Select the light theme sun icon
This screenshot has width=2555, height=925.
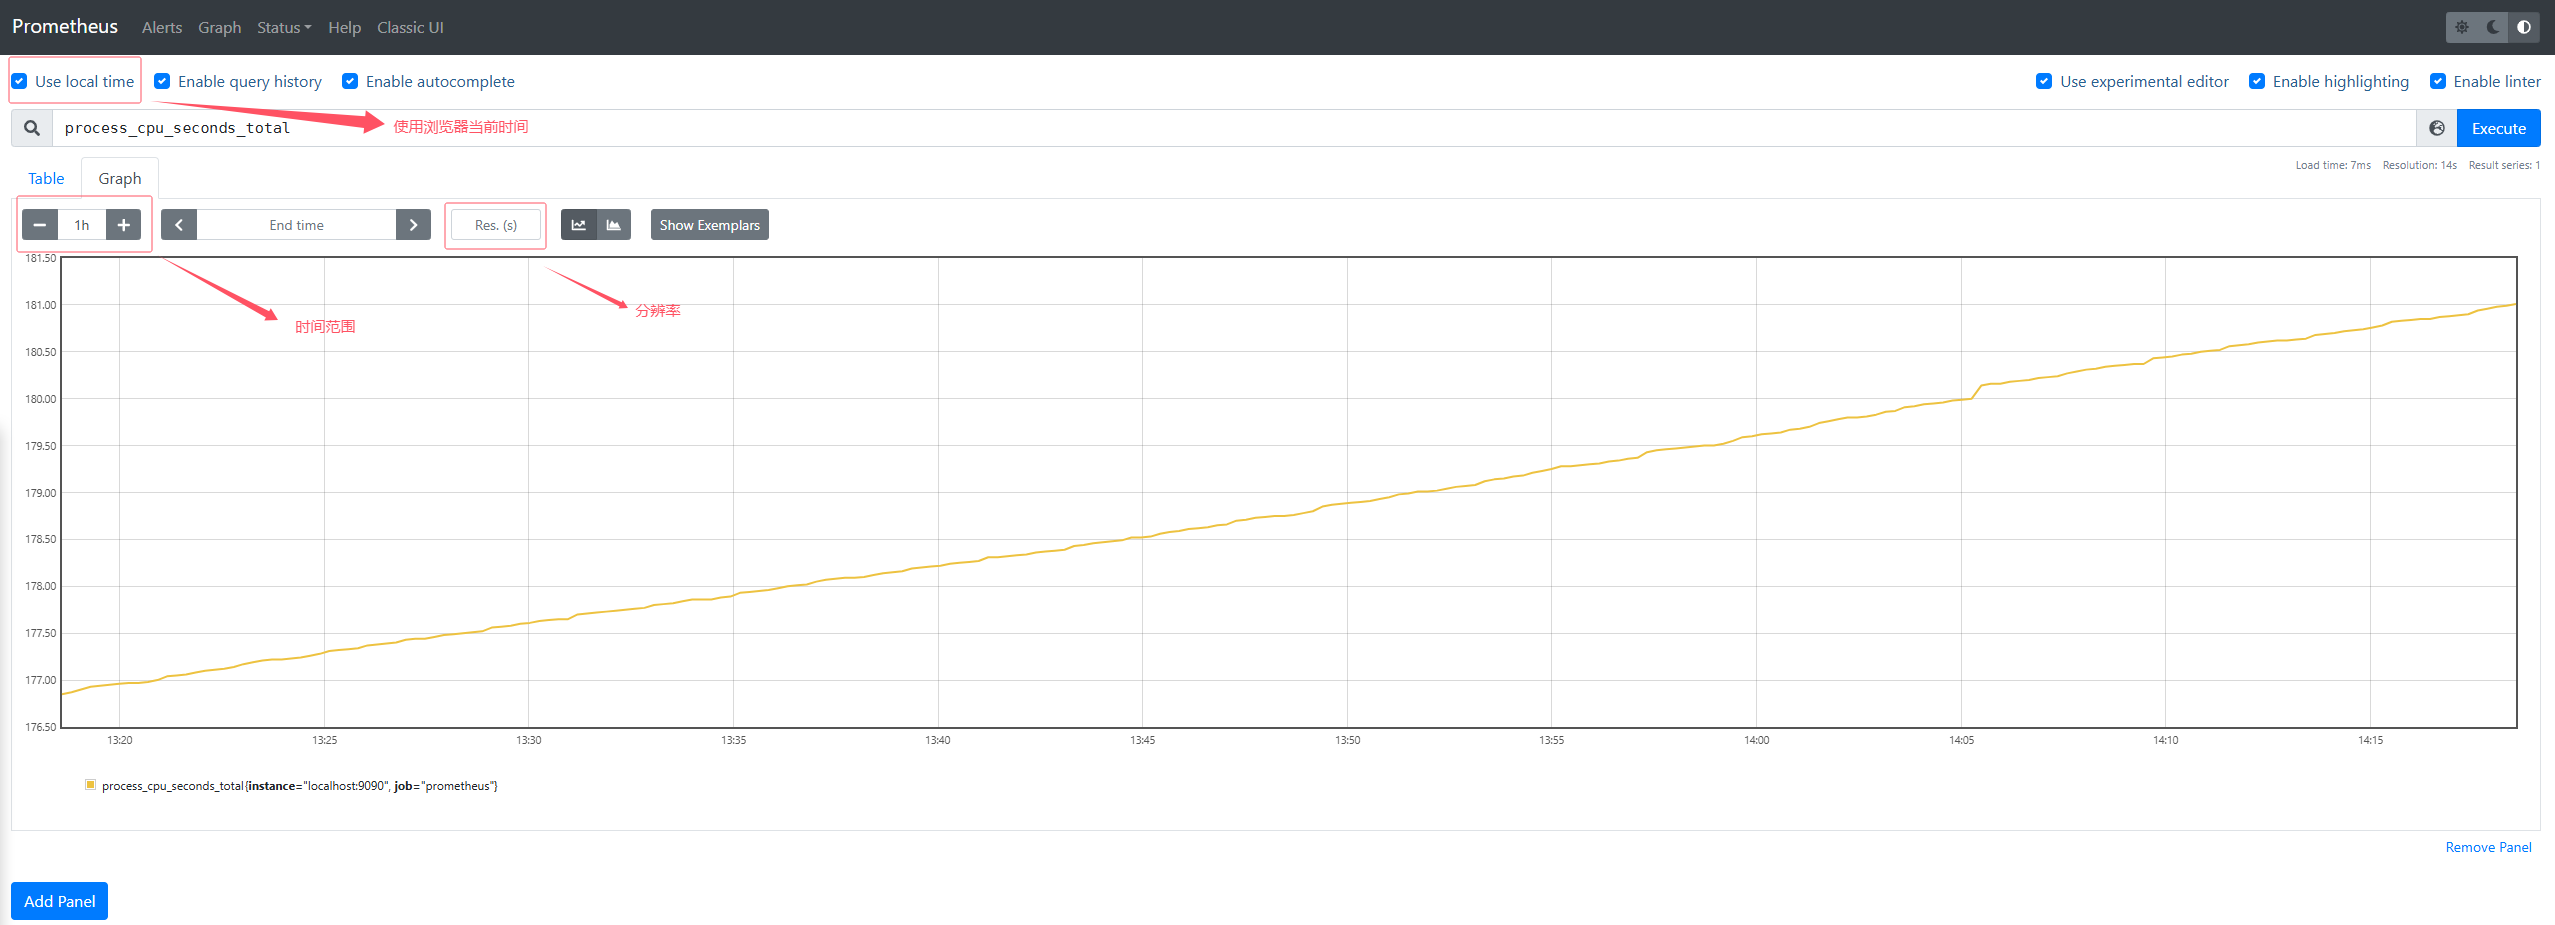2462,27
